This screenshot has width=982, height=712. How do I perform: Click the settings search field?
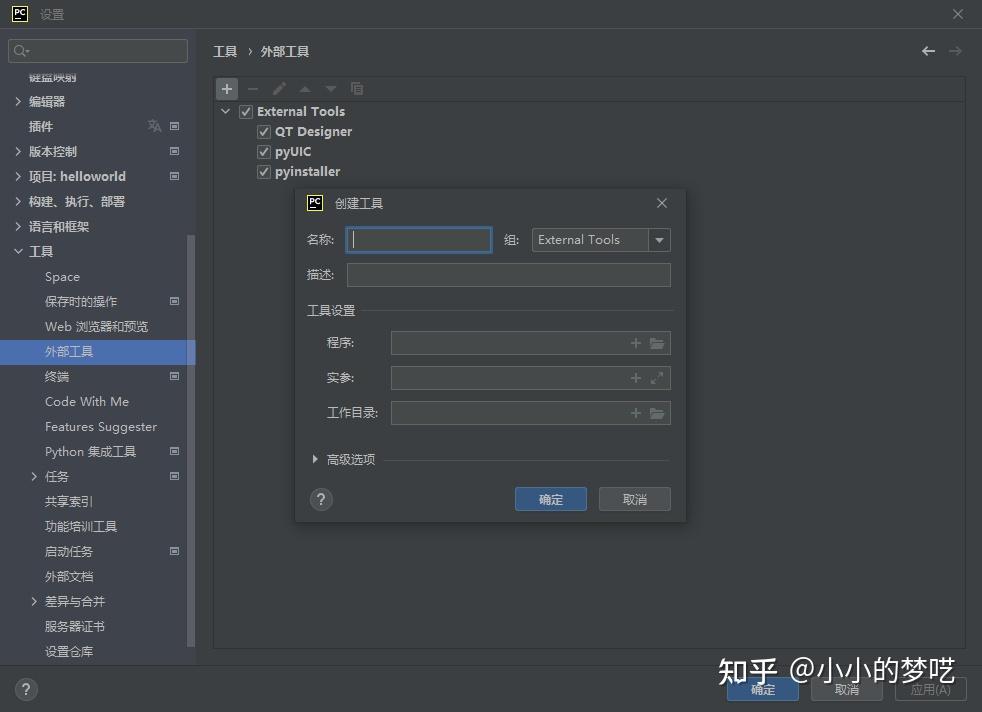coord(98,51)
